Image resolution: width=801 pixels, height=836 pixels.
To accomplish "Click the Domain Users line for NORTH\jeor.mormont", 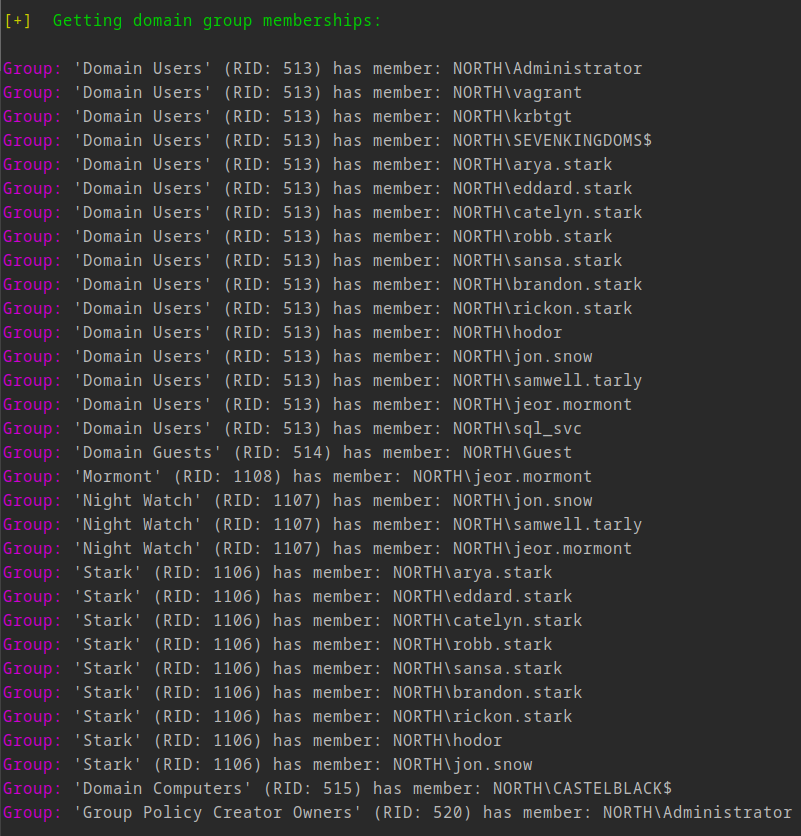I will [x=318, y=405].
